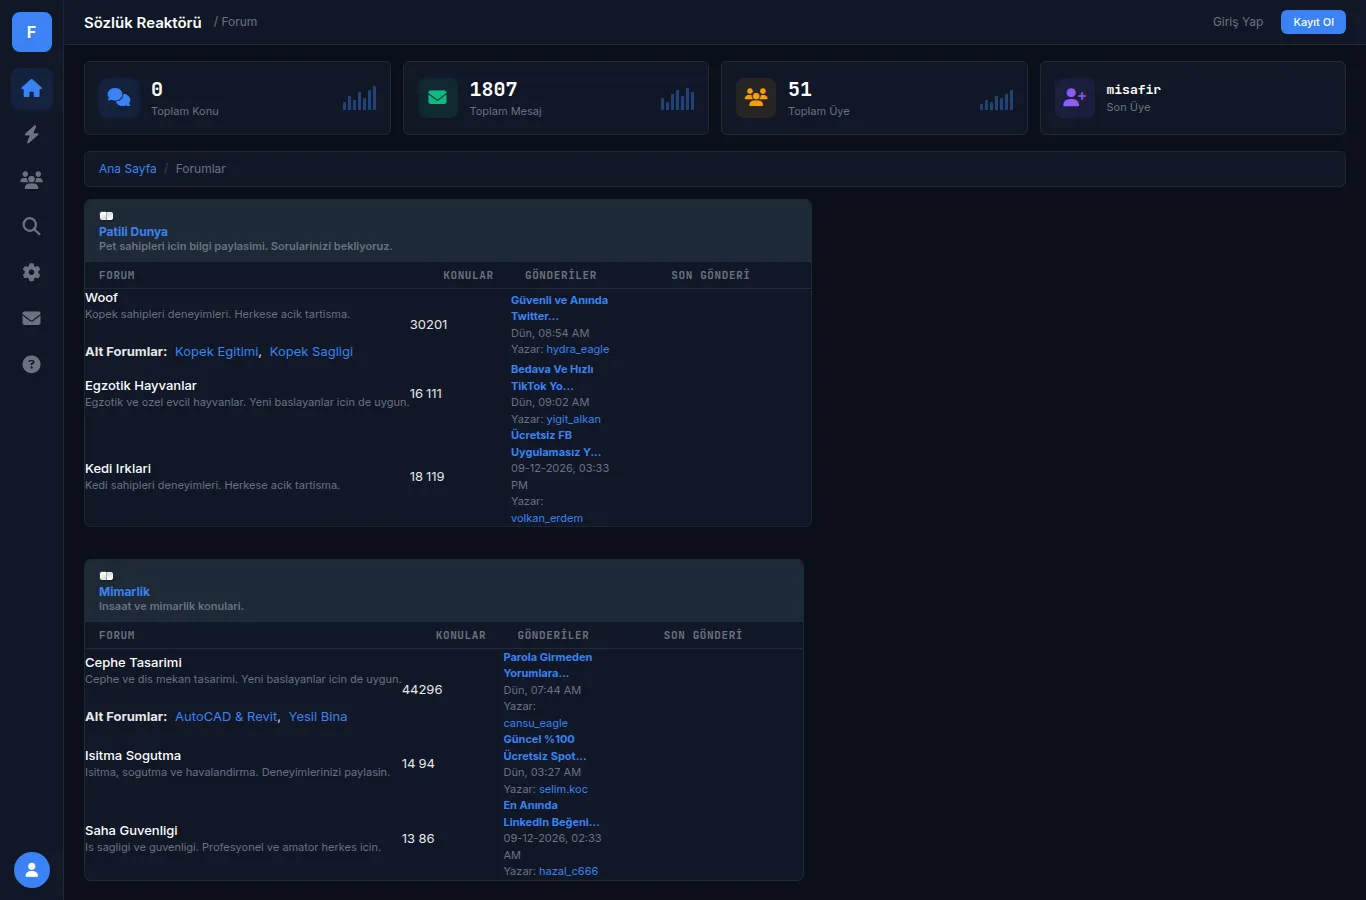Click the Kayıt Ol button
This screenshot has width=1366, height=900.
(1313, 22)
